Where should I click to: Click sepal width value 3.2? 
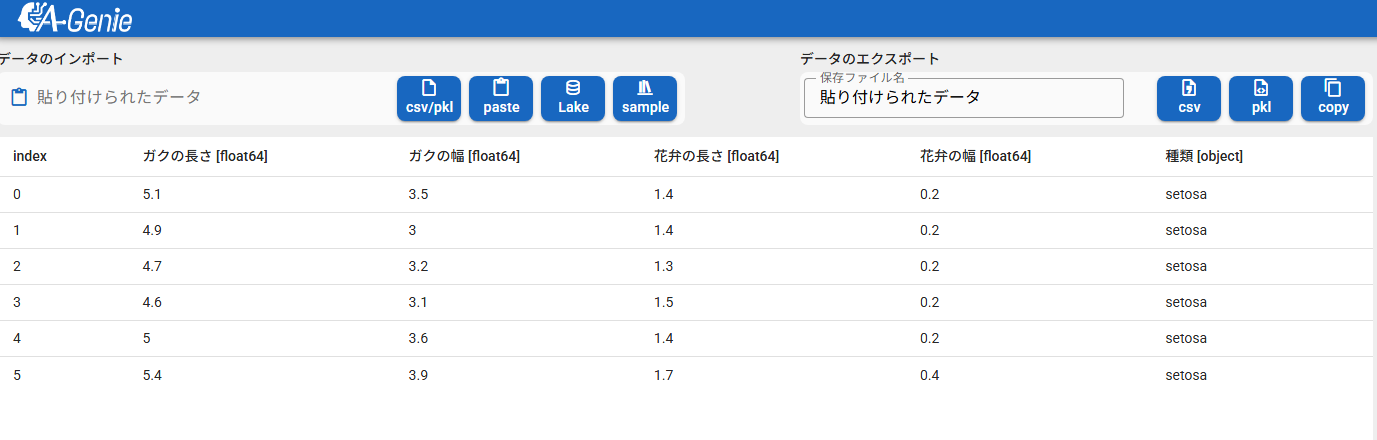click(418, 266)
